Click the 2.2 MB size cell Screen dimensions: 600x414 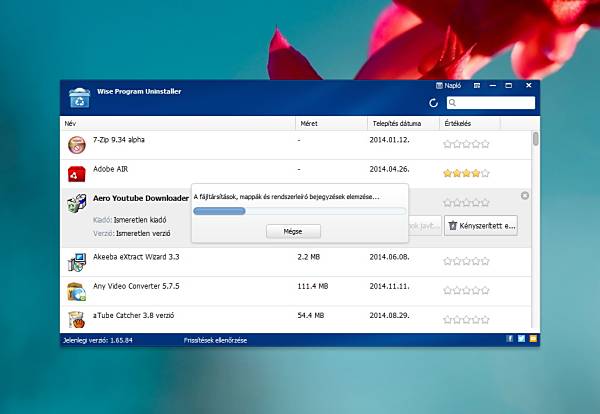pyautogui.click(x=308, y=257)
